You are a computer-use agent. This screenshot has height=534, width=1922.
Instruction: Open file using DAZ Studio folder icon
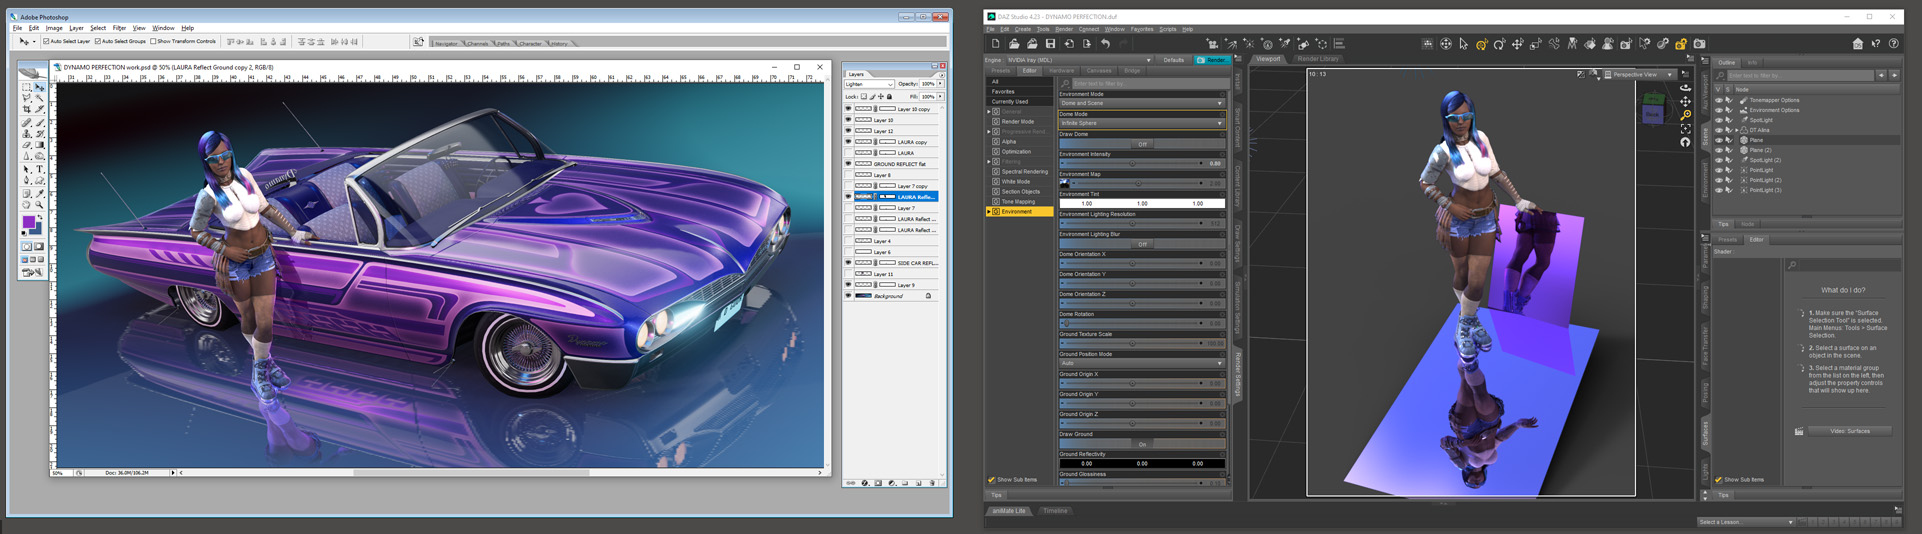[1014, 44]
